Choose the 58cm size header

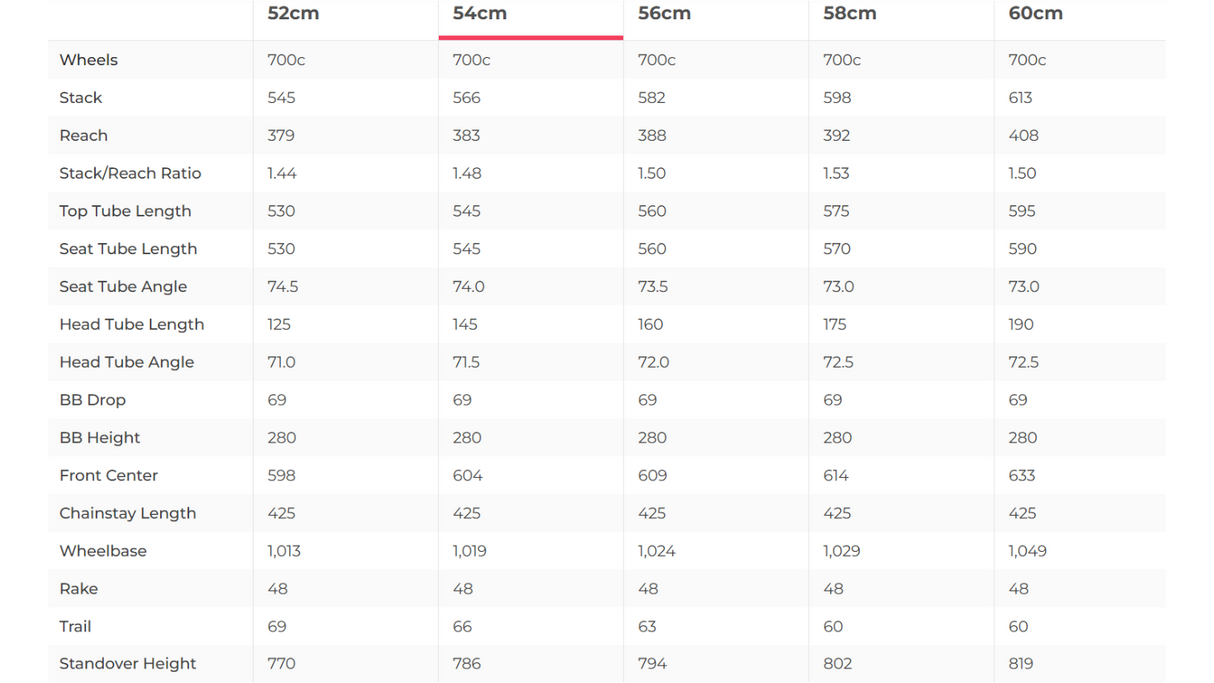tap(850, 14)
